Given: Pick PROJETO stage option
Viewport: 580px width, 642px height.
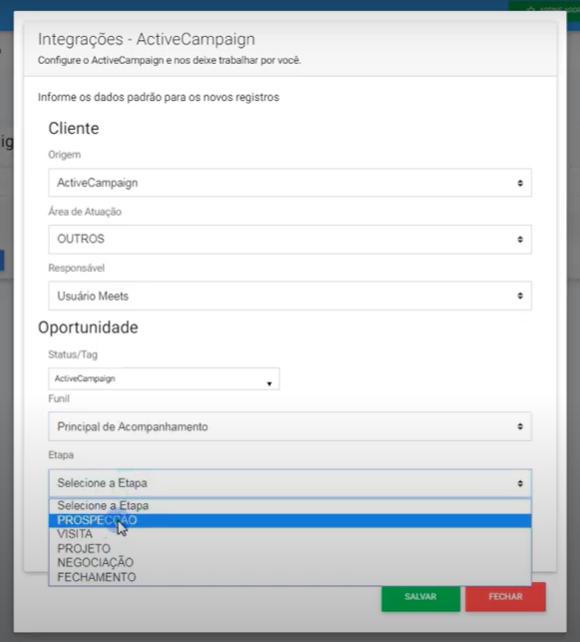Looking at the screenshot, I should (x=290, y=549).
